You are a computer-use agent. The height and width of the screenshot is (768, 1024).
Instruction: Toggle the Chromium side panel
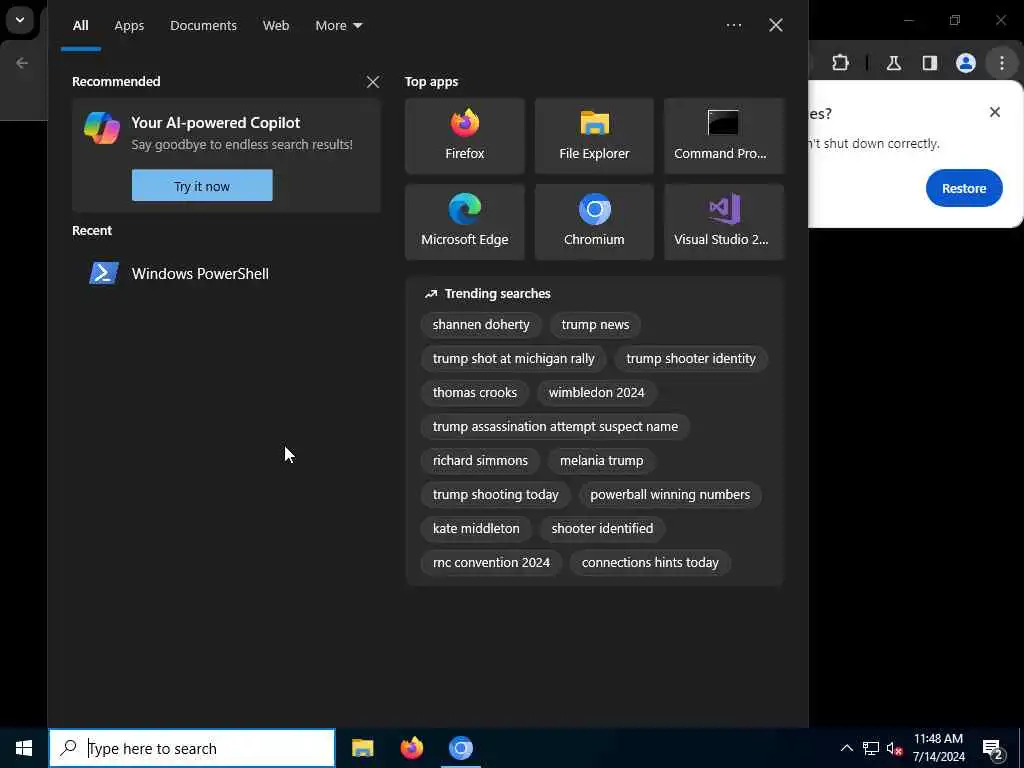point(930,63)
